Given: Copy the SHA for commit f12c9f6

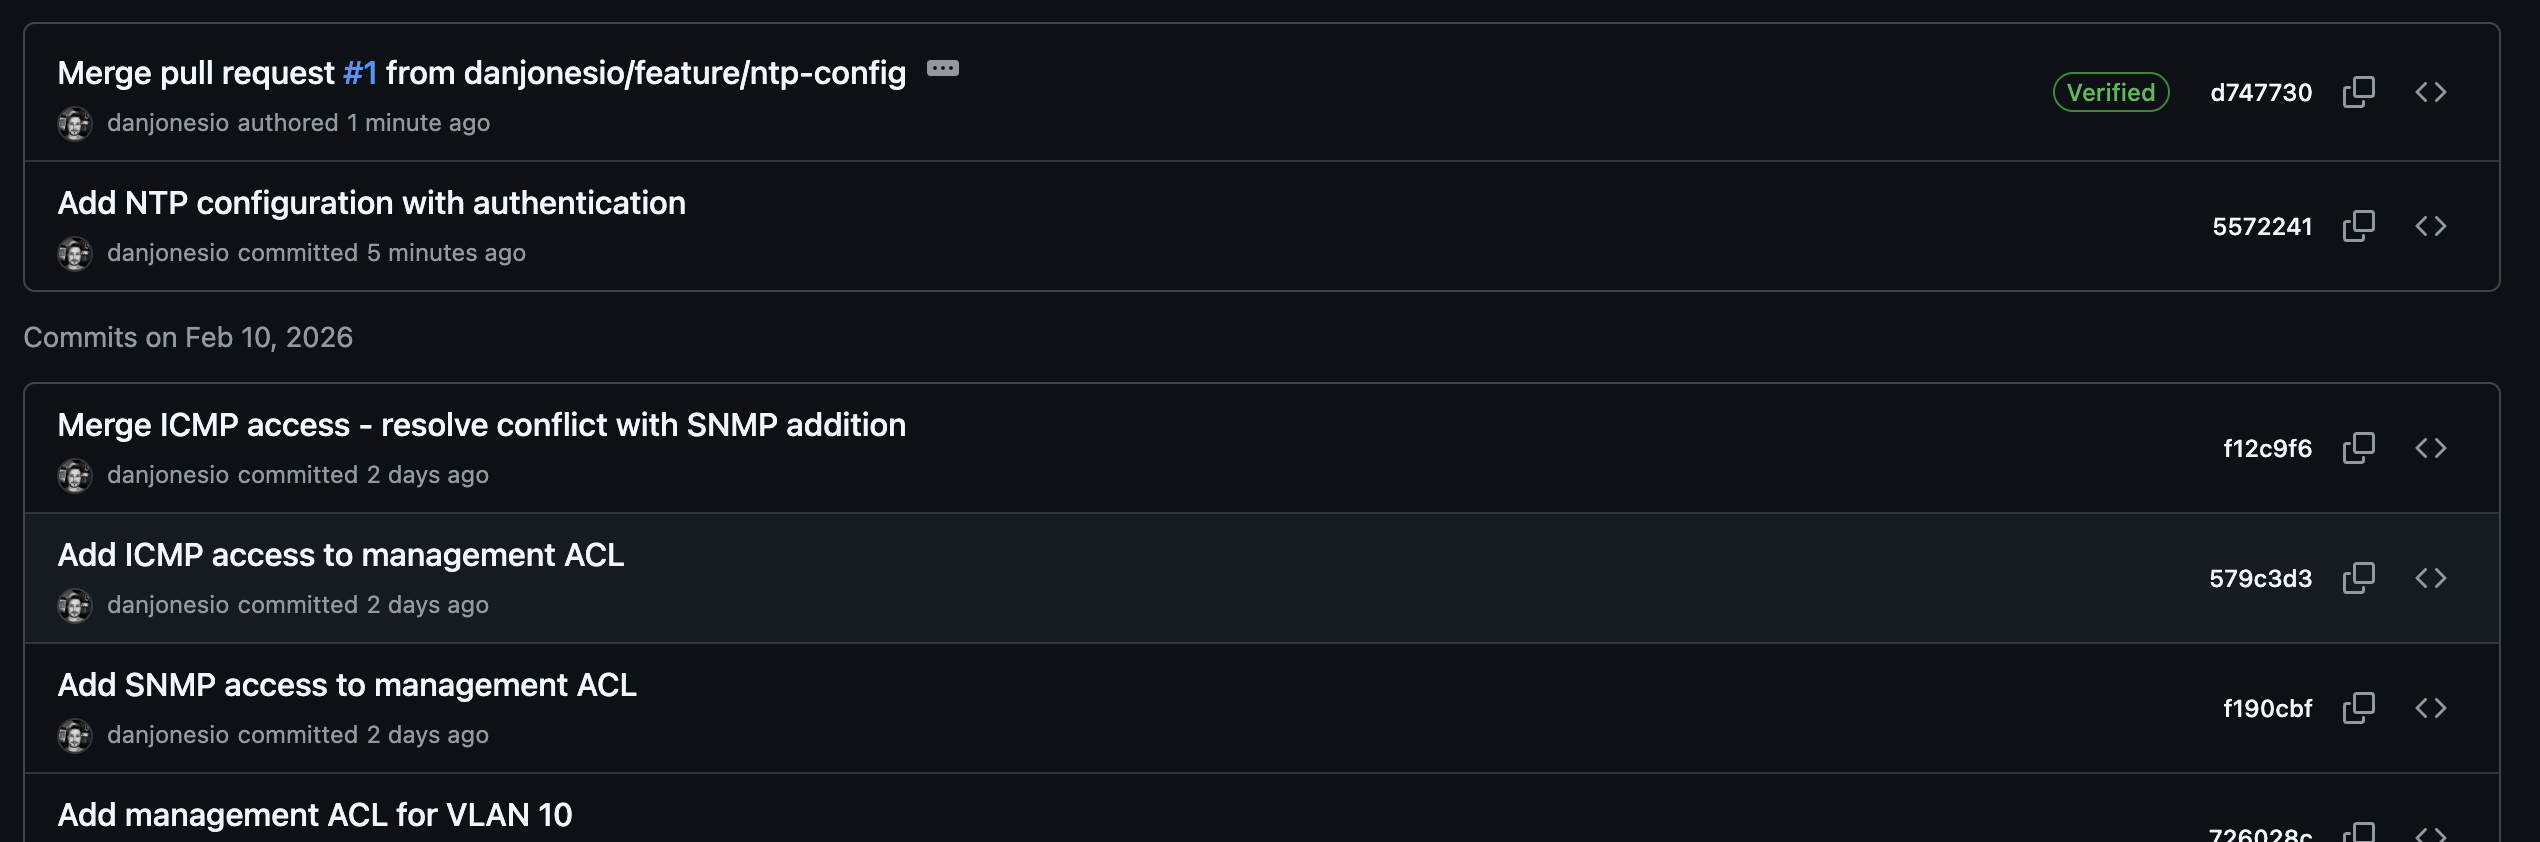Looking at the screenshot, I should coord(2359,448).
